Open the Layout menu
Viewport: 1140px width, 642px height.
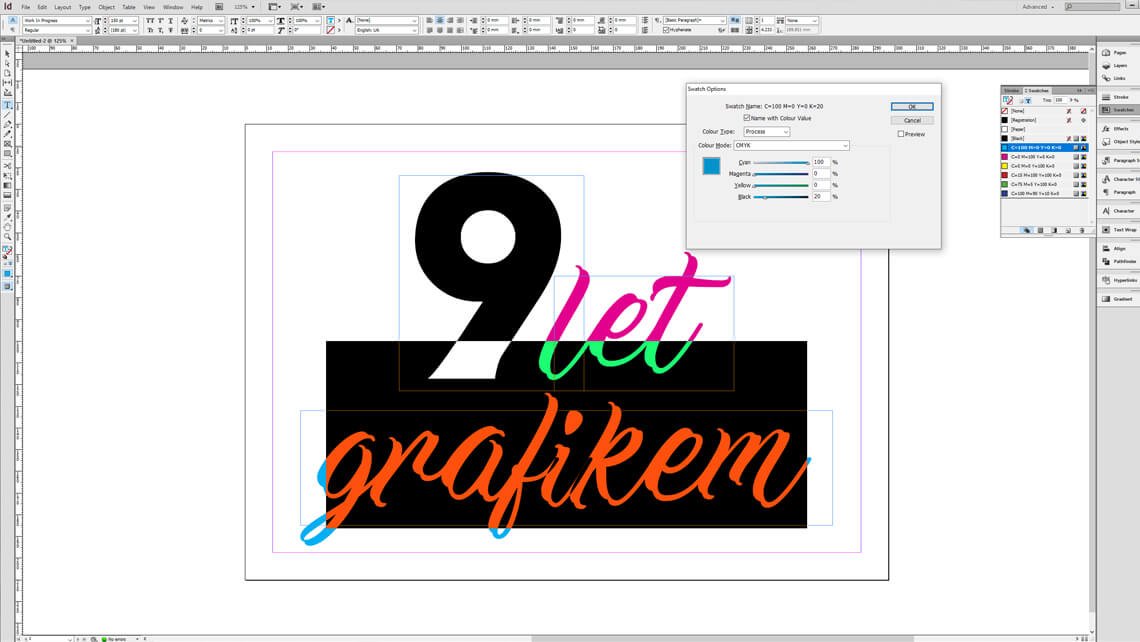(x=63, y=7)
